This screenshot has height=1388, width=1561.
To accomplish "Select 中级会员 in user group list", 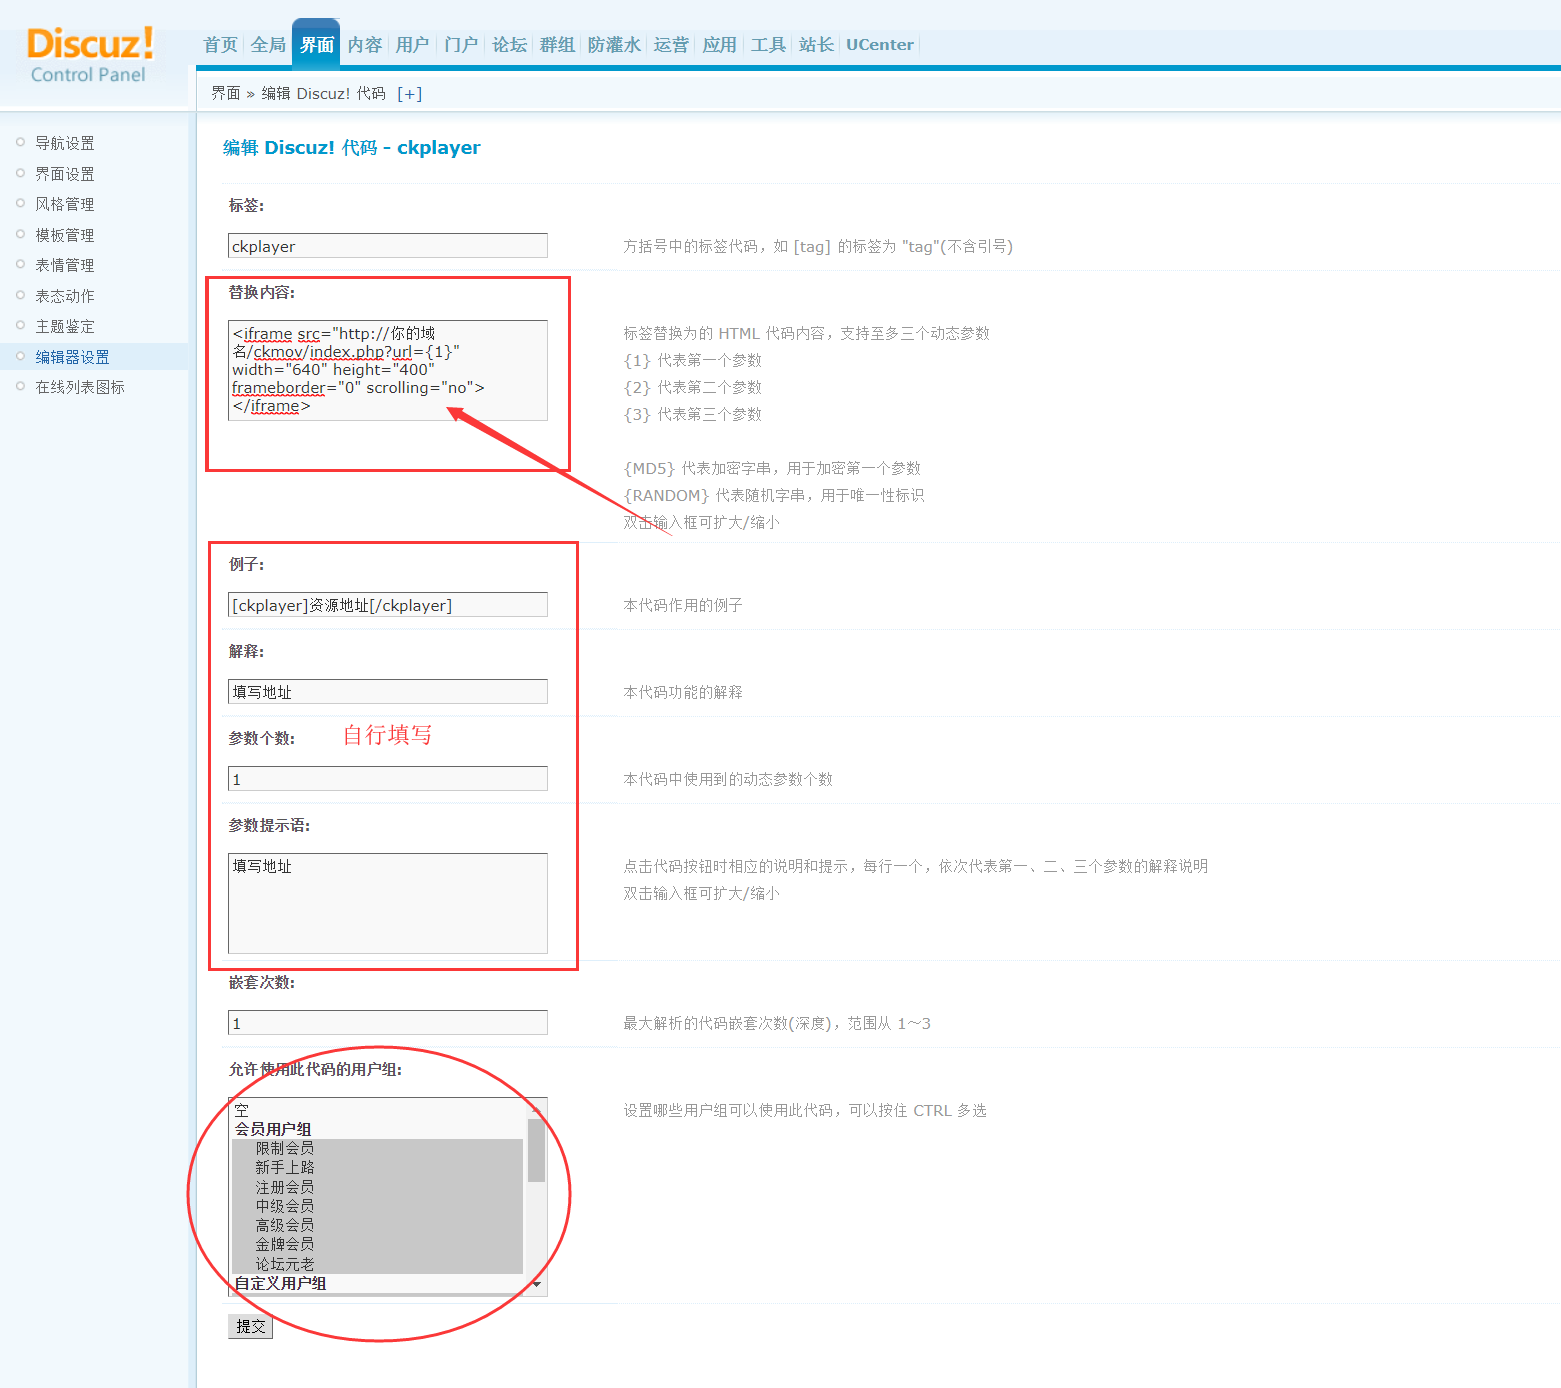I will point(378,1206).
